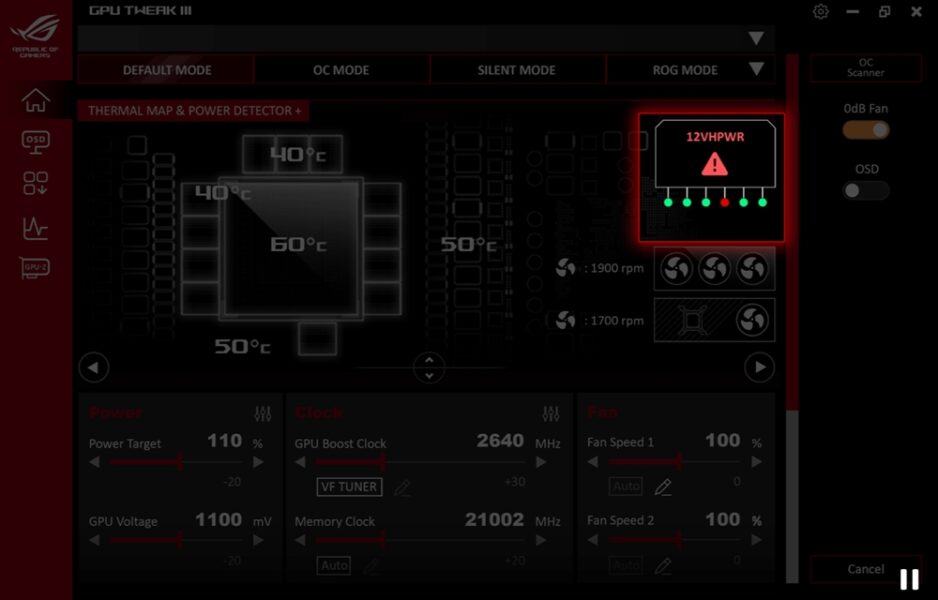Expand the mode list arrow beside ROG MODE
The width and height of the screenshot is (938, 600).
(756, 69)
